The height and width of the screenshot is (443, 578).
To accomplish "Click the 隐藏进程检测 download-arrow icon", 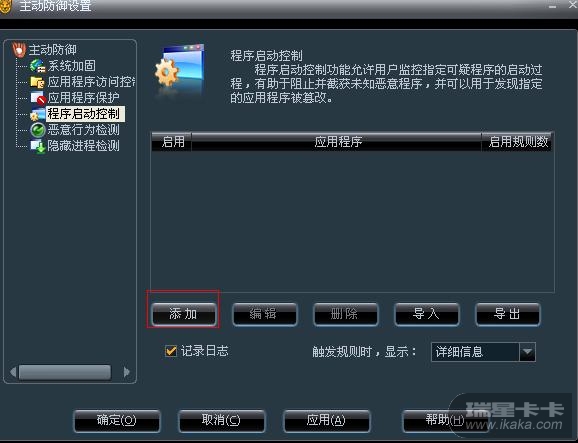I will 37,146.
